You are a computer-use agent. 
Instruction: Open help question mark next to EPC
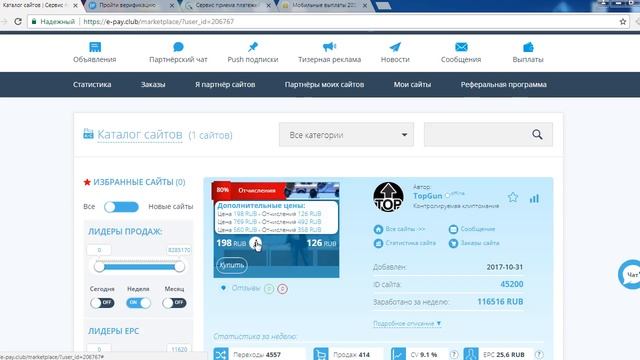point(539,354)
